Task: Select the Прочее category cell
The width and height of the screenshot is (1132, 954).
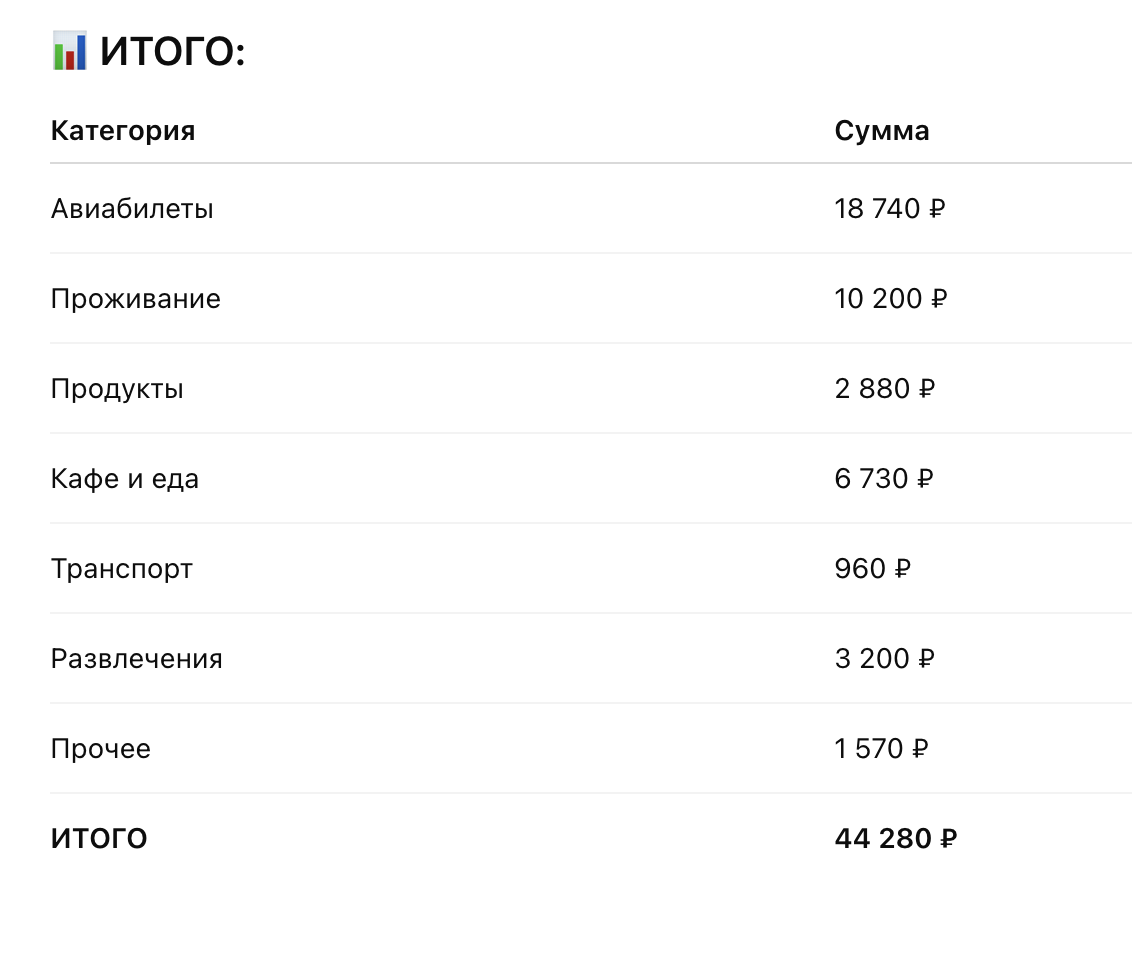Action: pos(101,749)
